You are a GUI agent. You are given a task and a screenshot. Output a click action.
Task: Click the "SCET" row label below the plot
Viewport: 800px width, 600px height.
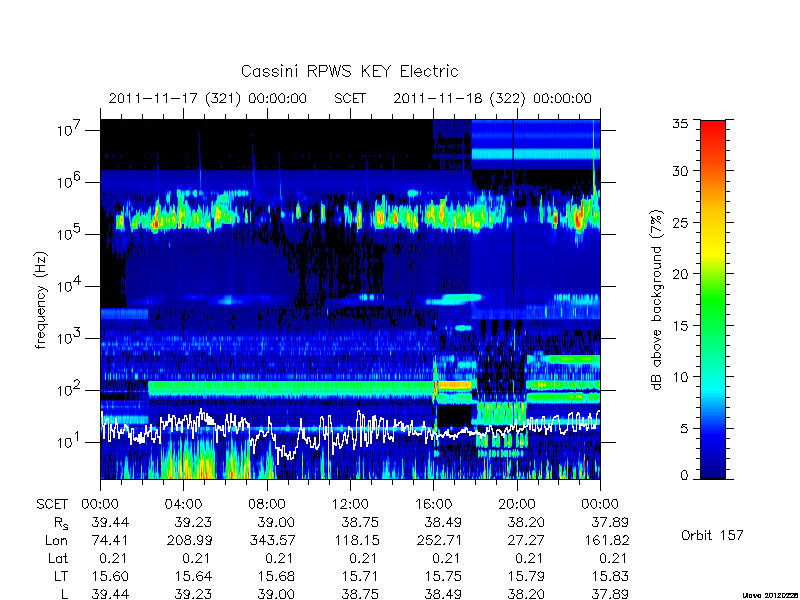[52, 505]
